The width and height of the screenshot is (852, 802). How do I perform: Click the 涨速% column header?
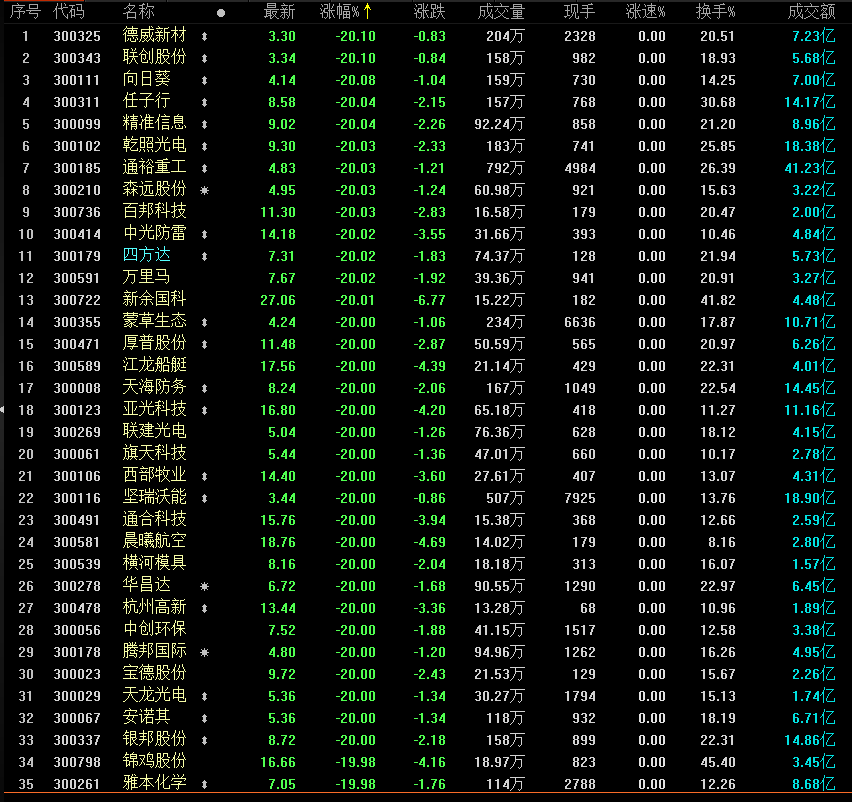tap(645, 12)
